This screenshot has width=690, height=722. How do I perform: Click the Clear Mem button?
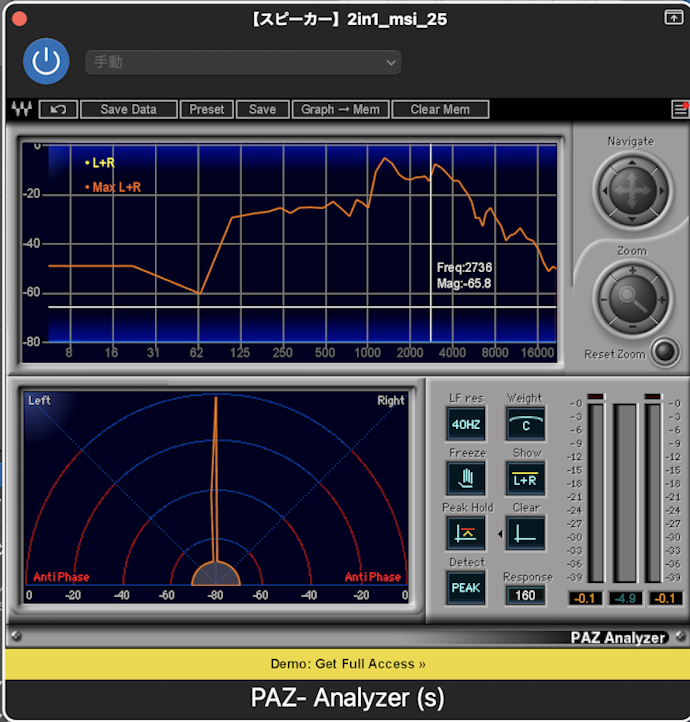point(440,110)
